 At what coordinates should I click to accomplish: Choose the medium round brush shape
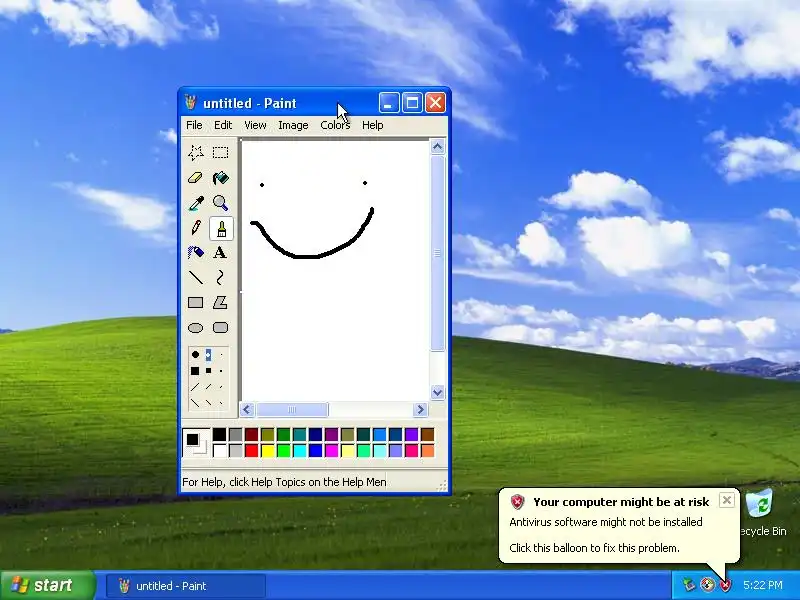click(208, 355)
